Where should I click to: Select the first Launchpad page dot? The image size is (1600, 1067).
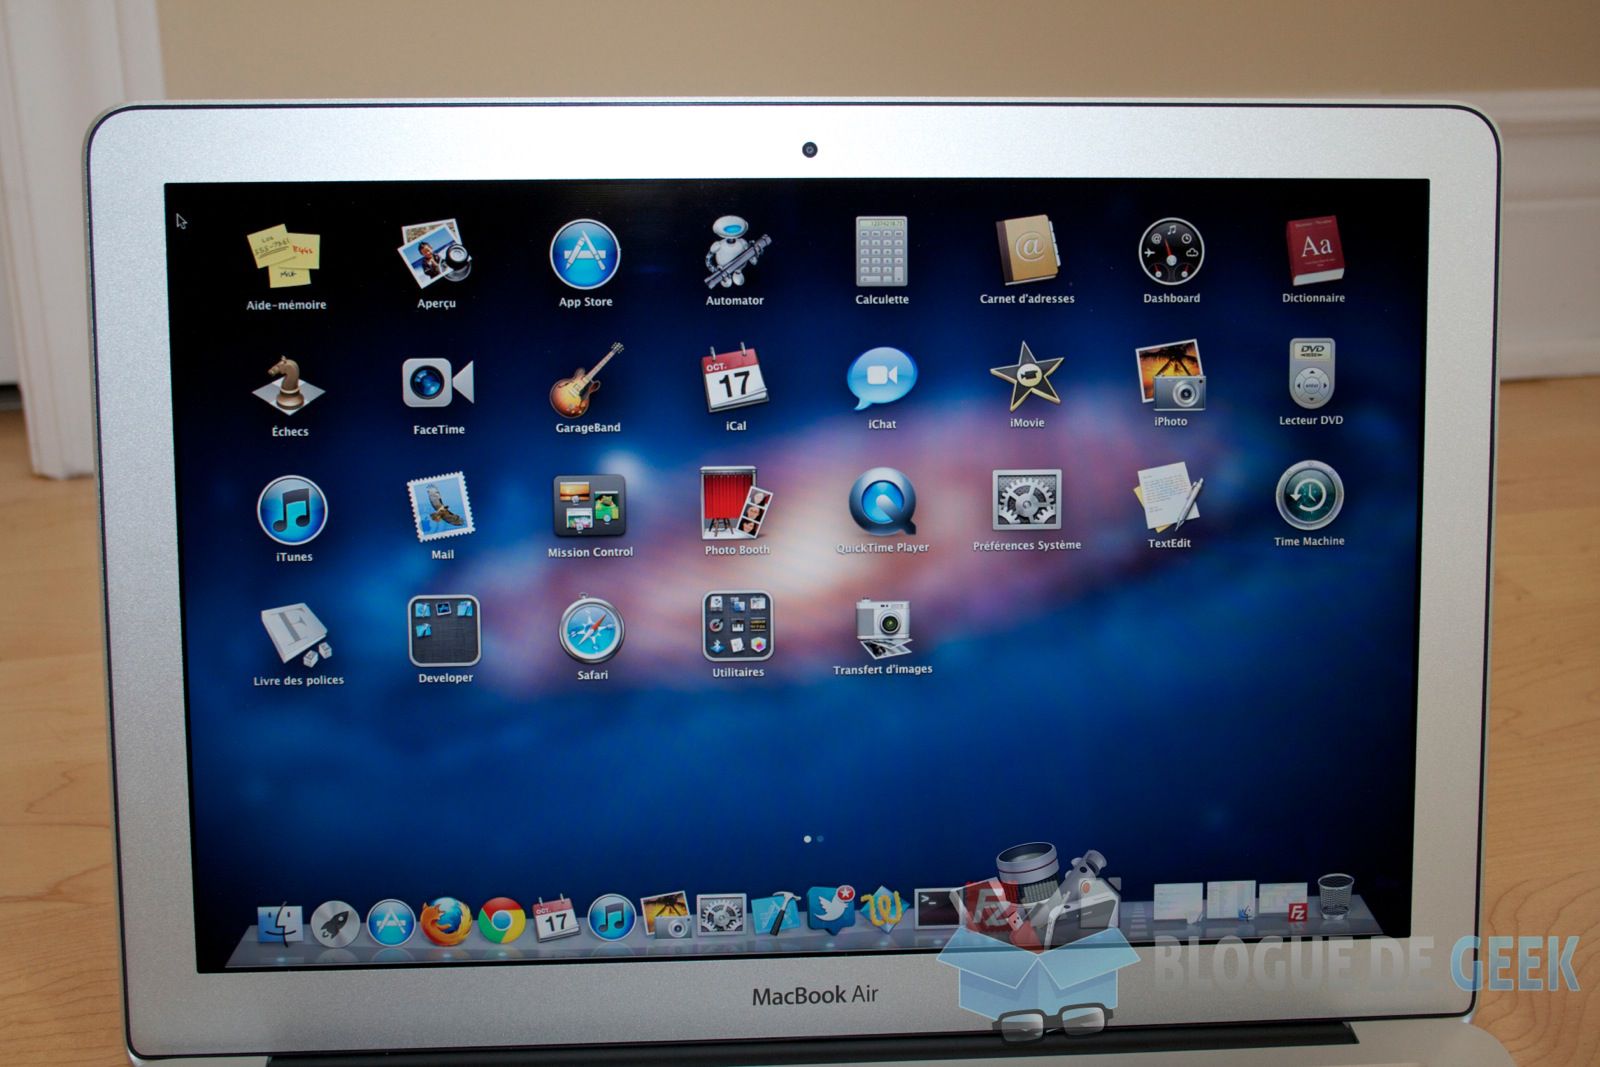tap(807, 839)
